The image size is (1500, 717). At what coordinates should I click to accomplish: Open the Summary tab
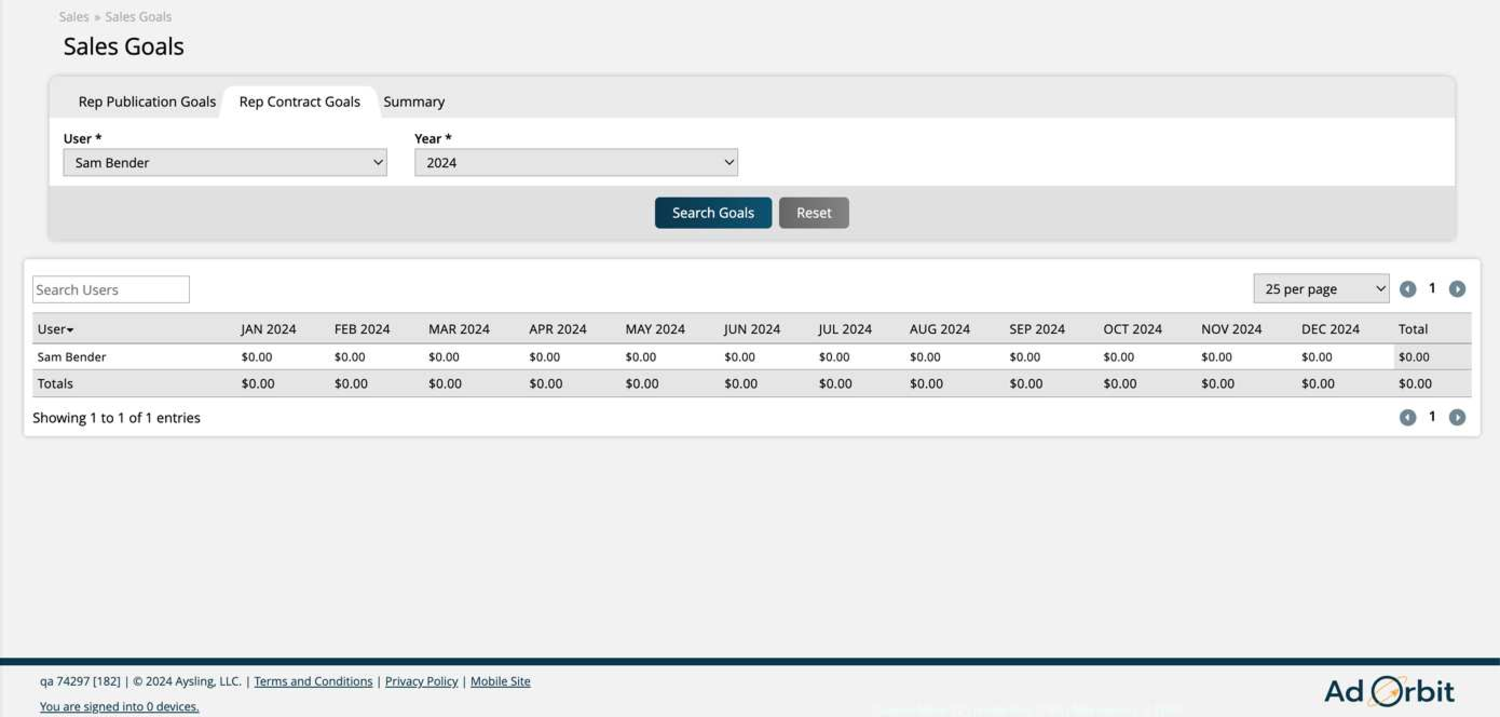[414, 102]
